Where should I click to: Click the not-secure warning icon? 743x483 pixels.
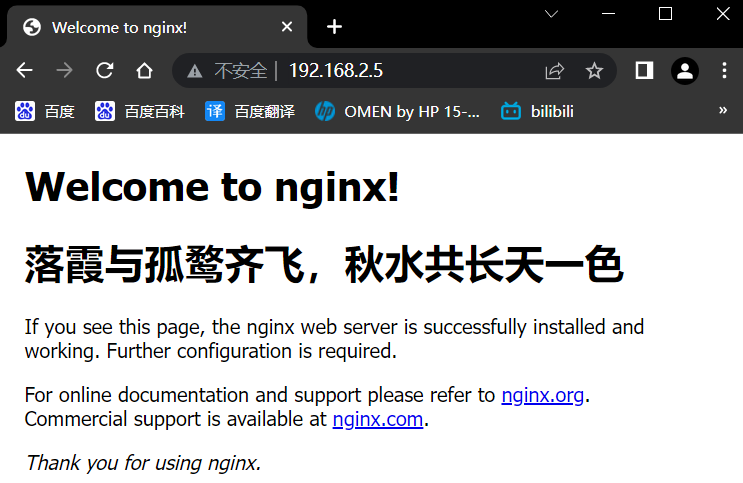(194, 71)
